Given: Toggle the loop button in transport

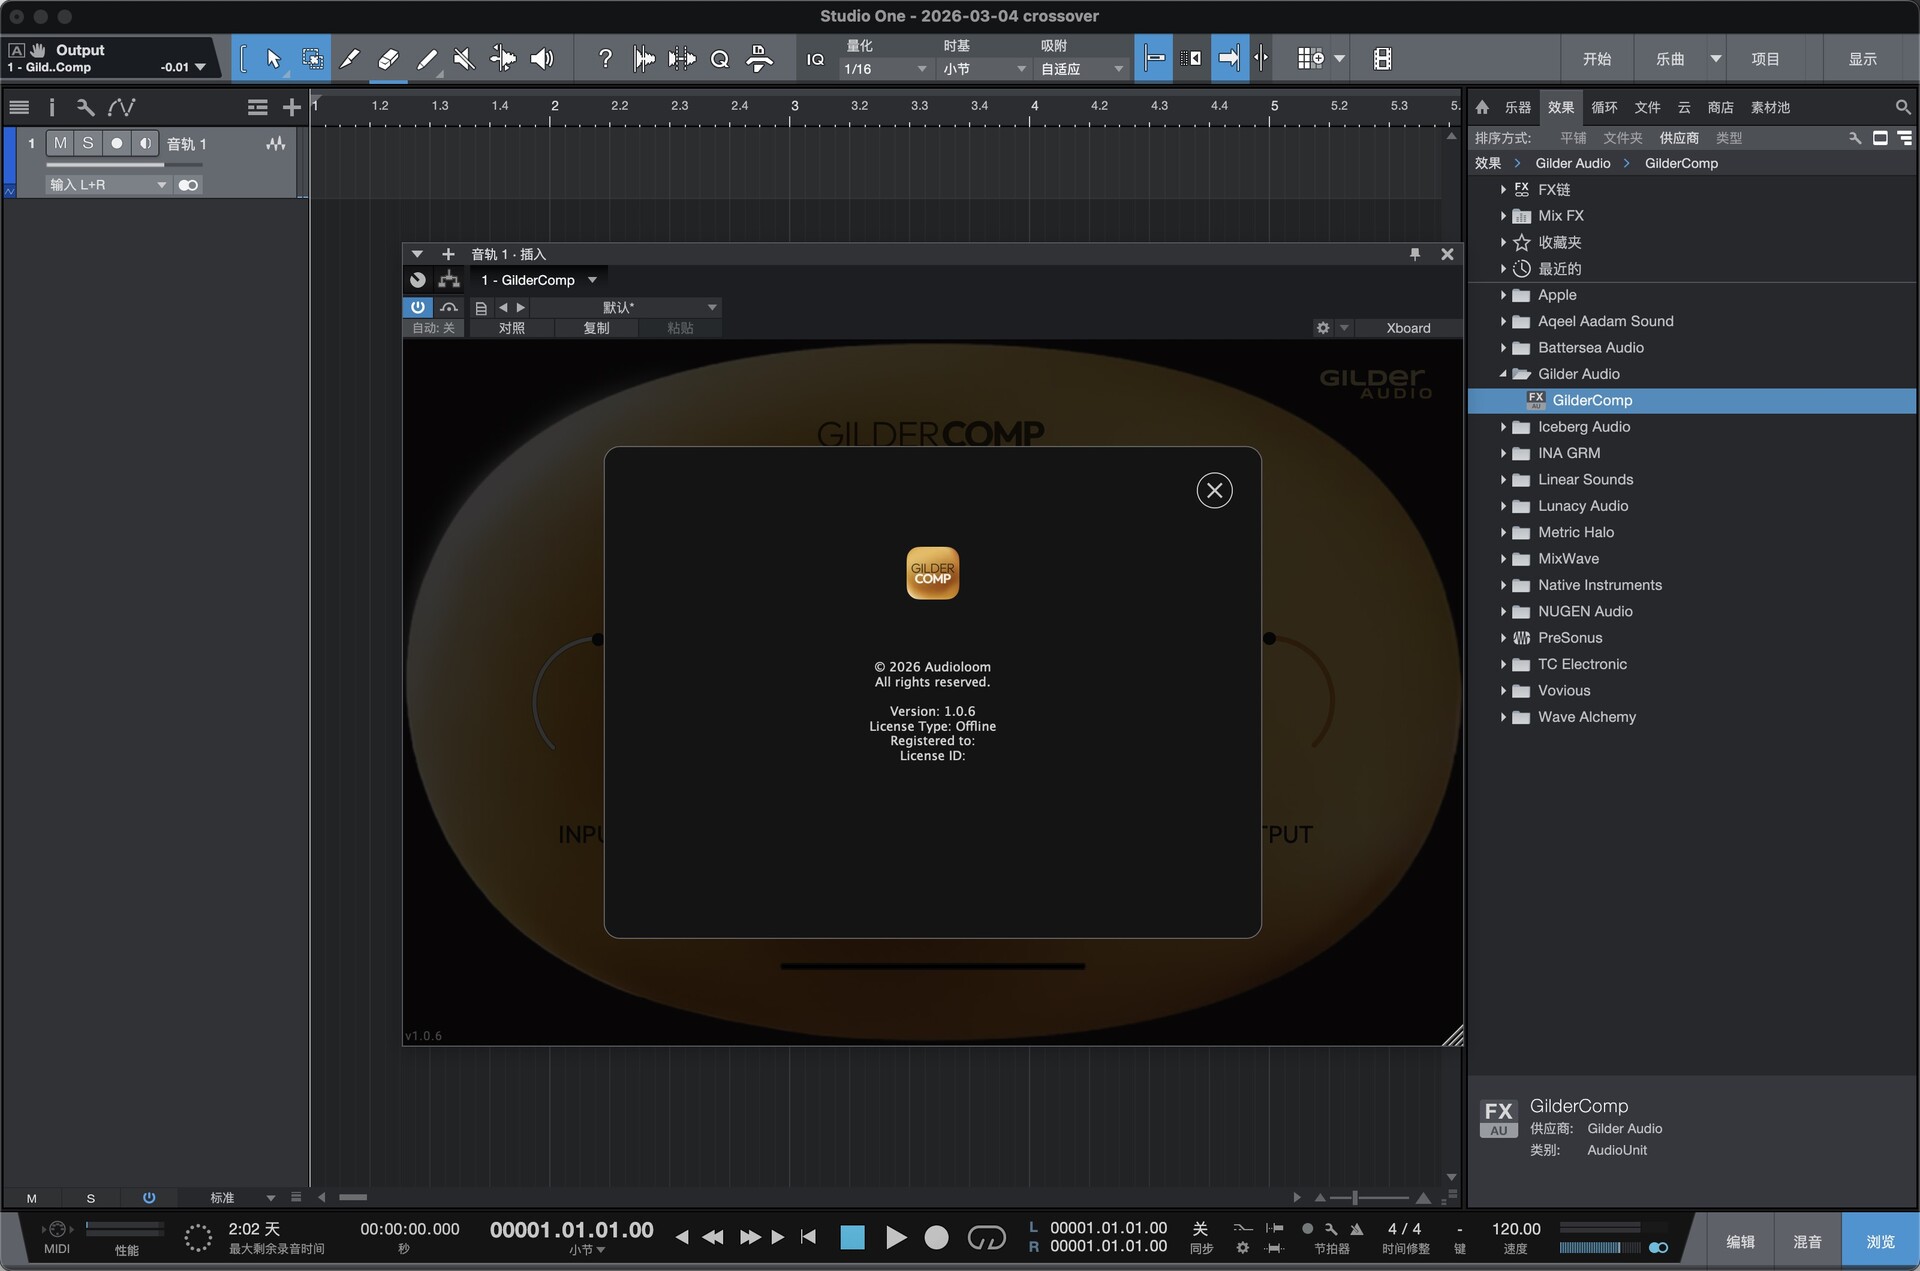Looking at the screenshot, I should tap(986, 1238).
